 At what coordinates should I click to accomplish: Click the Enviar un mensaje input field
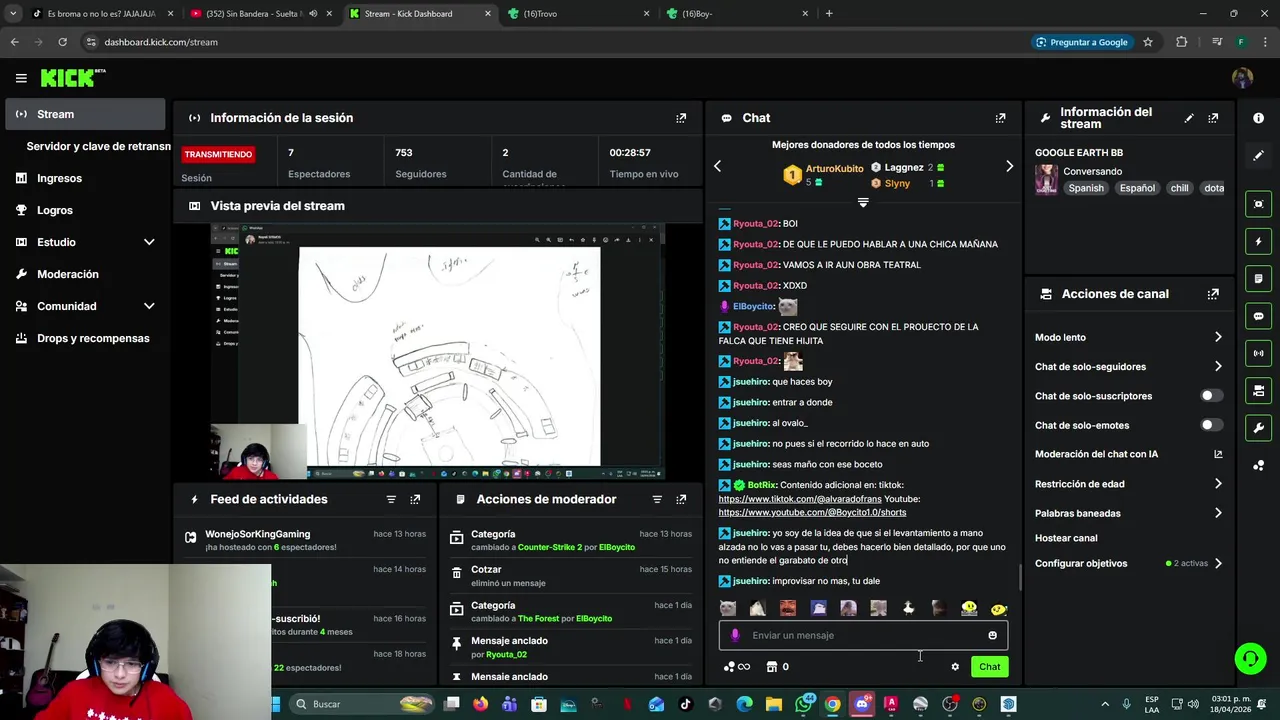pyautogui.click(x=863, y=635)
